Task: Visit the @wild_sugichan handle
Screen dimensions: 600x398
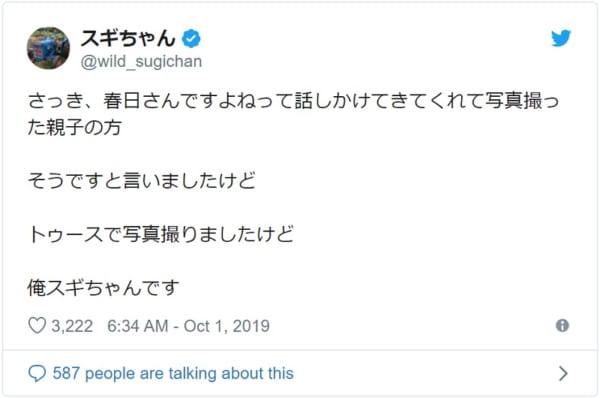Action: coord(141,62)
